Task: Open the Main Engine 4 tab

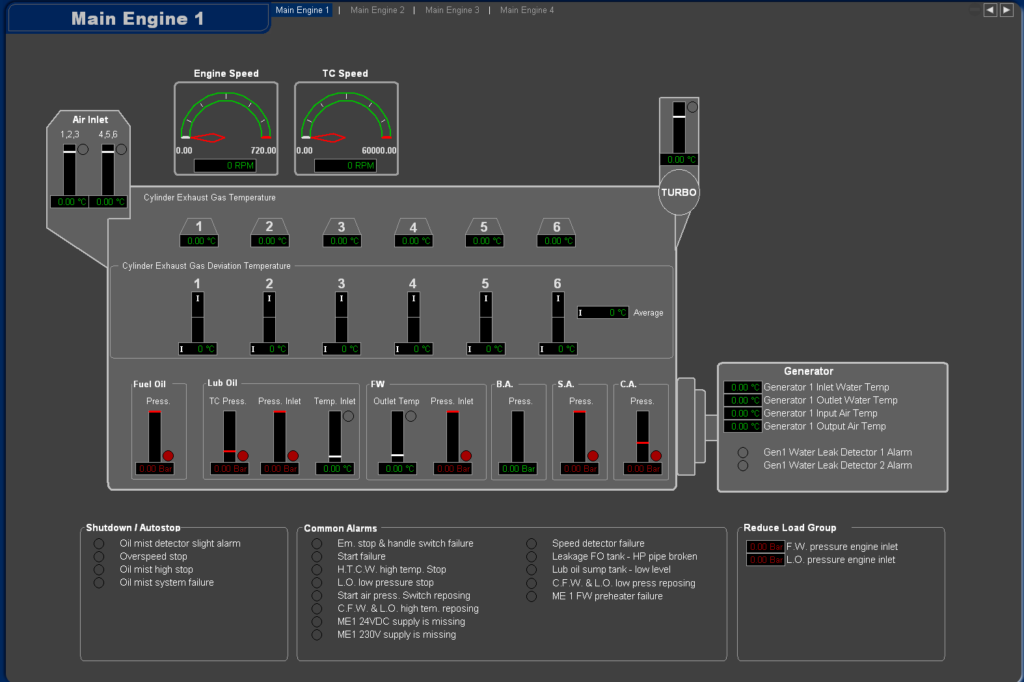Action: 526,10
